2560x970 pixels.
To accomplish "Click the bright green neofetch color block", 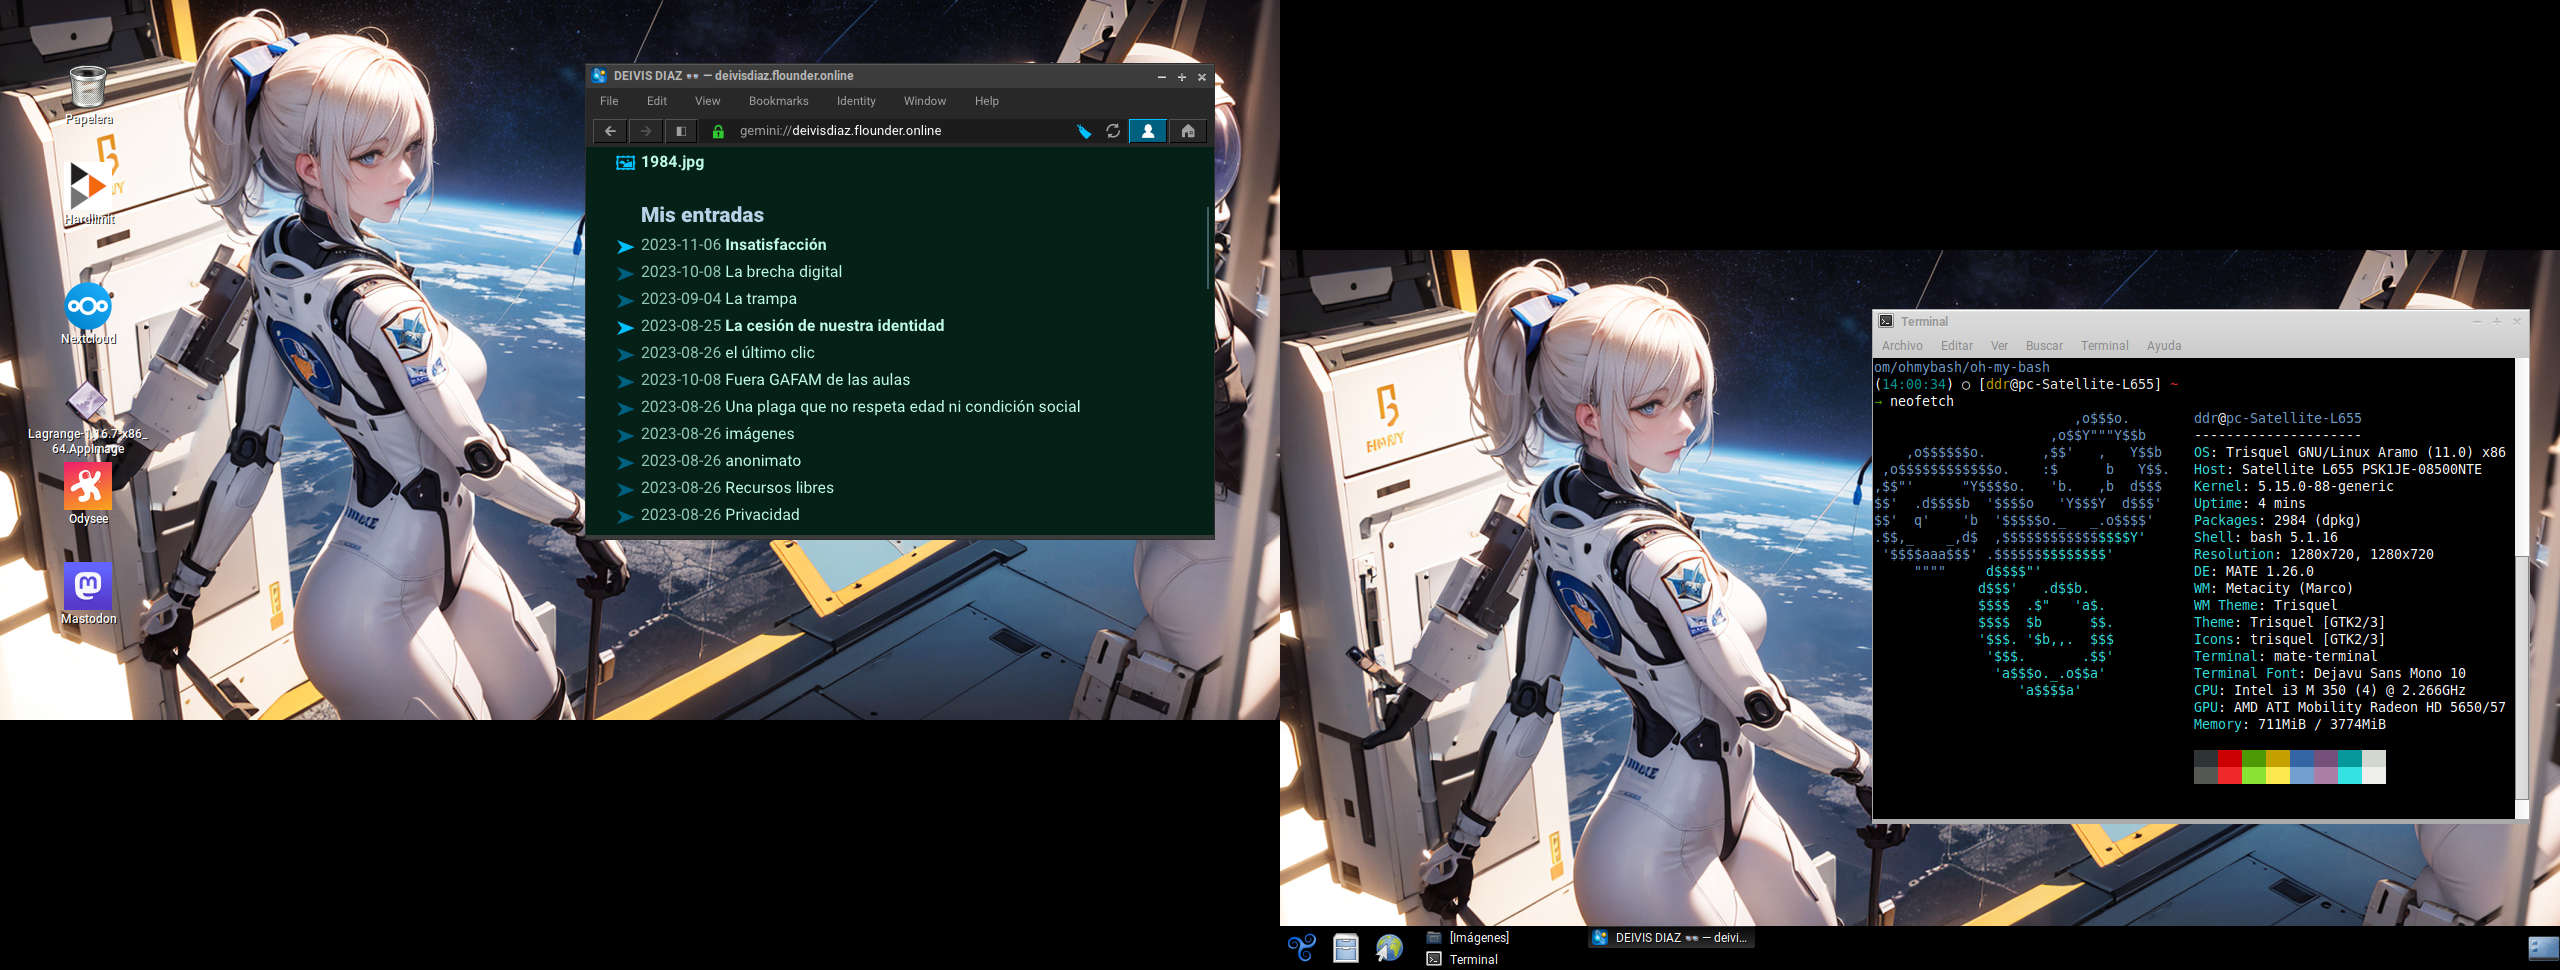I will pyautogui.click(x=2253, y=775).
